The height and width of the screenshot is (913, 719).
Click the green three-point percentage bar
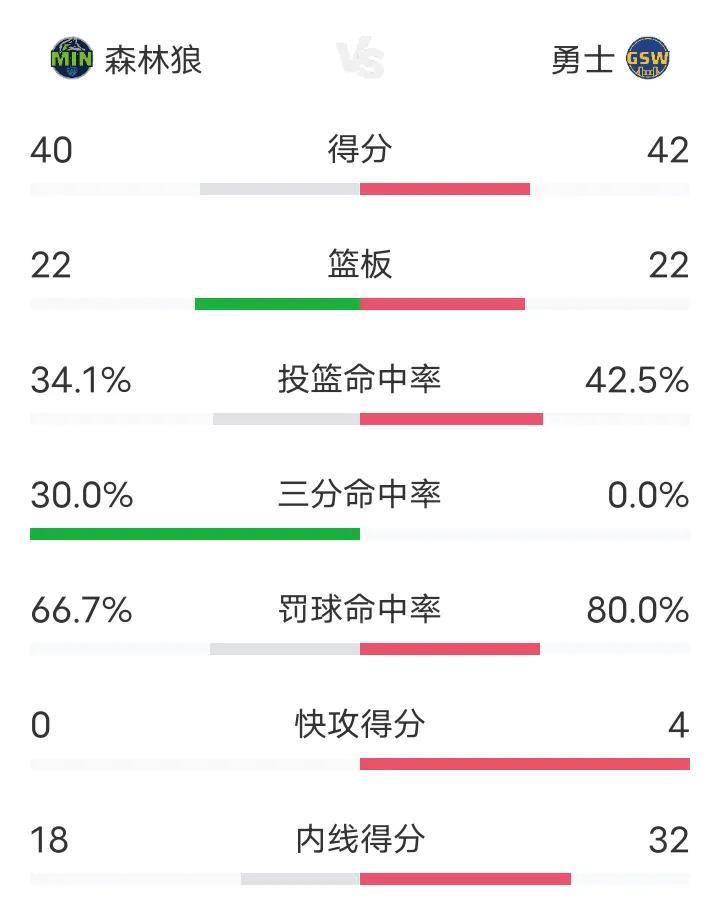195,534
